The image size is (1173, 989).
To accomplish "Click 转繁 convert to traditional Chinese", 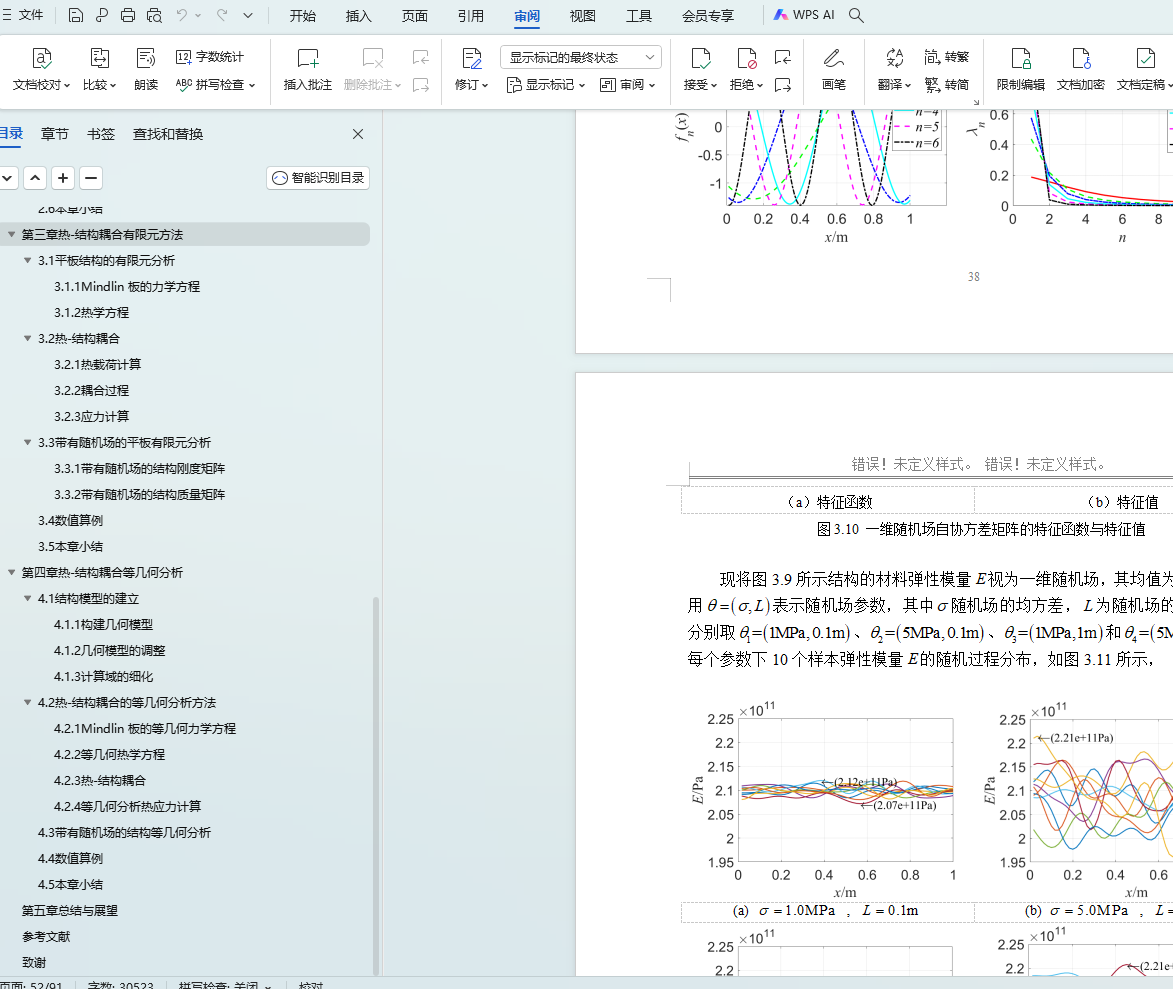I will click(946, 57).
